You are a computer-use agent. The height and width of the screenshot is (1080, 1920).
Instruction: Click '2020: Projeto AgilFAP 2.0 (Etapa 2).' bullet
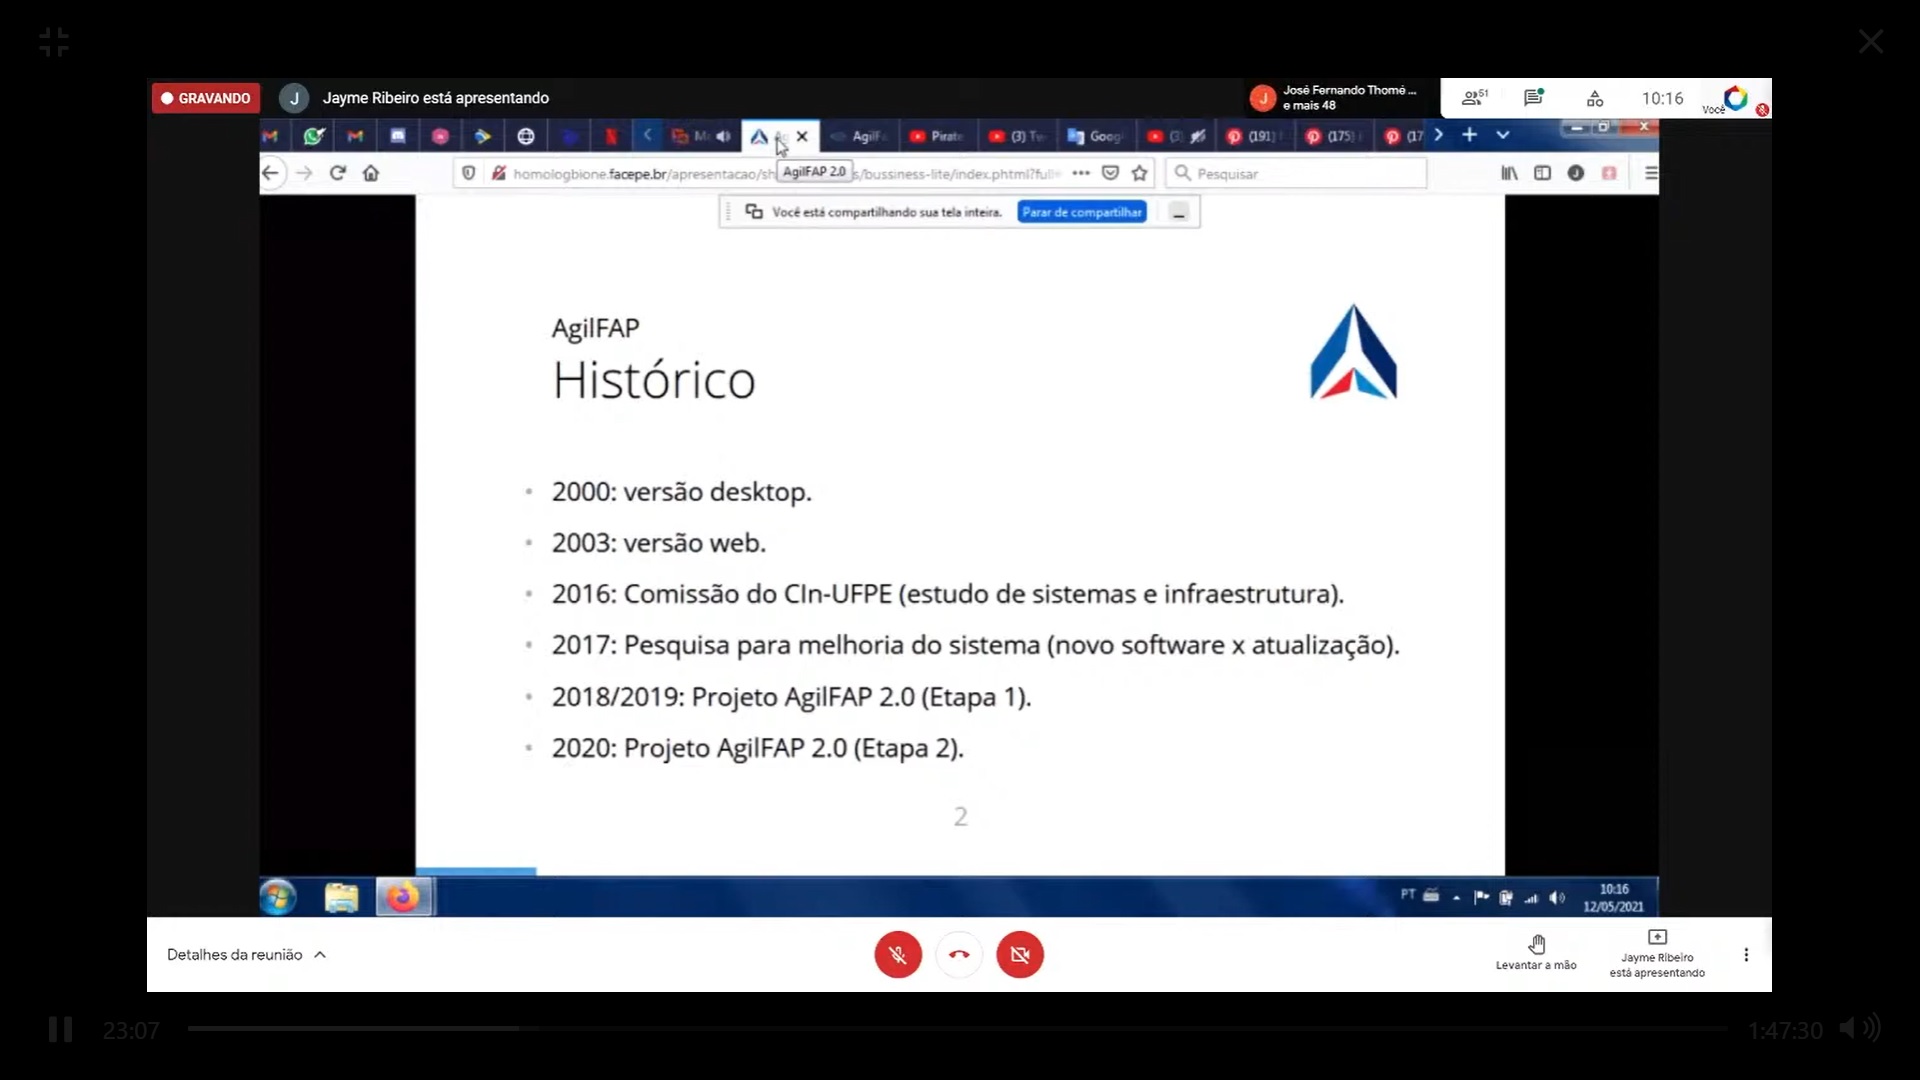(757, 748)
